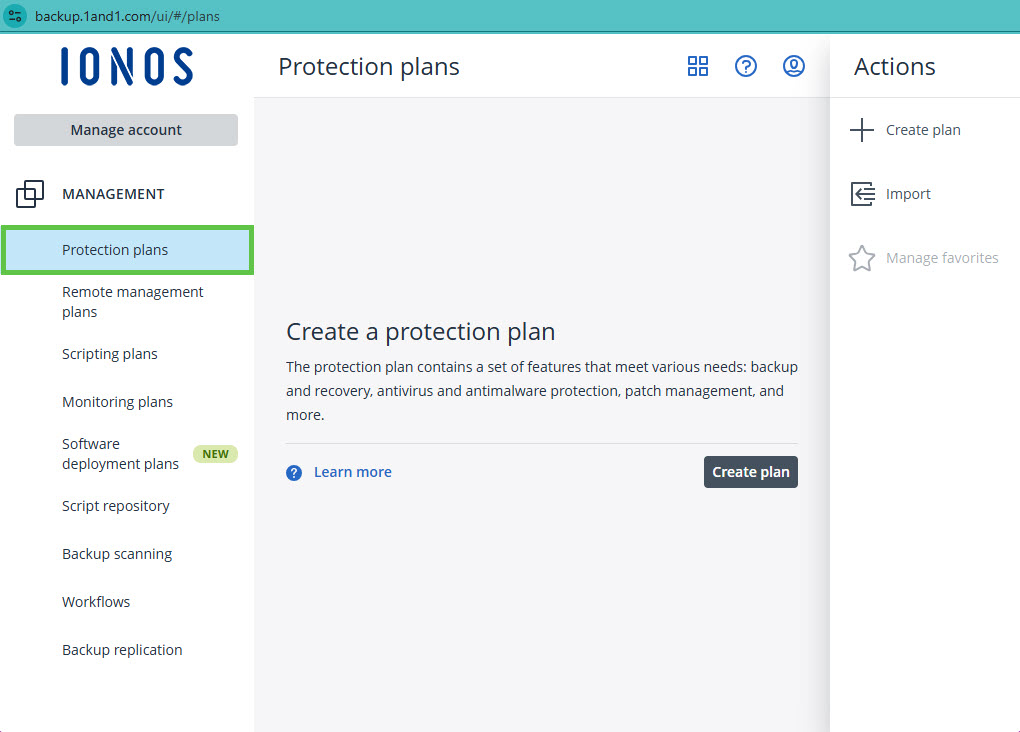
Task: Follow the Learn more link
Action: coord(353,472)
